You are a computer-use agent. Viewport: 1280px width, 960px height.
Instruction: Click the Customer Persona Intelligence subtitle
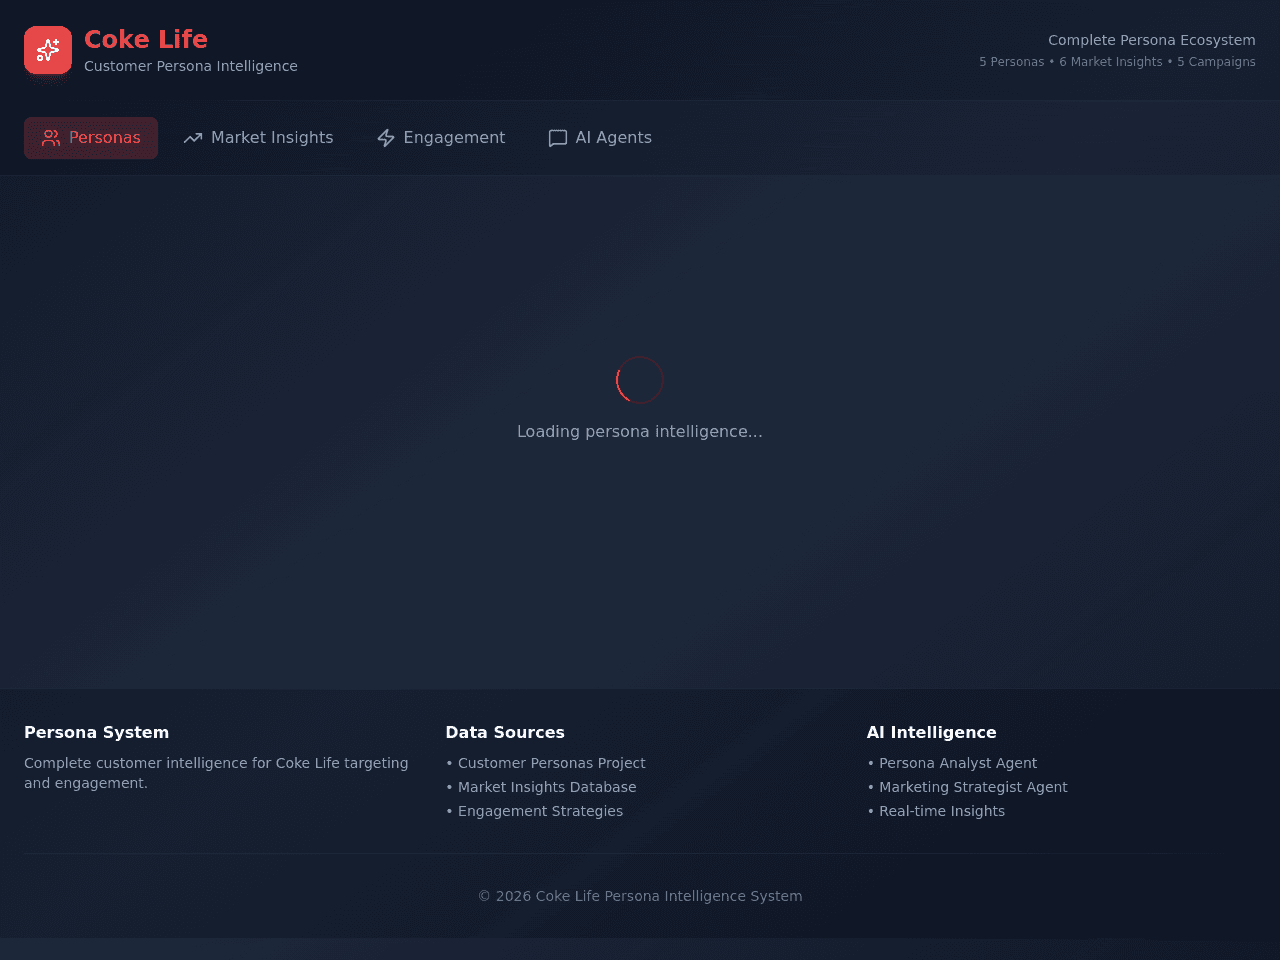(x=191, y=66)
